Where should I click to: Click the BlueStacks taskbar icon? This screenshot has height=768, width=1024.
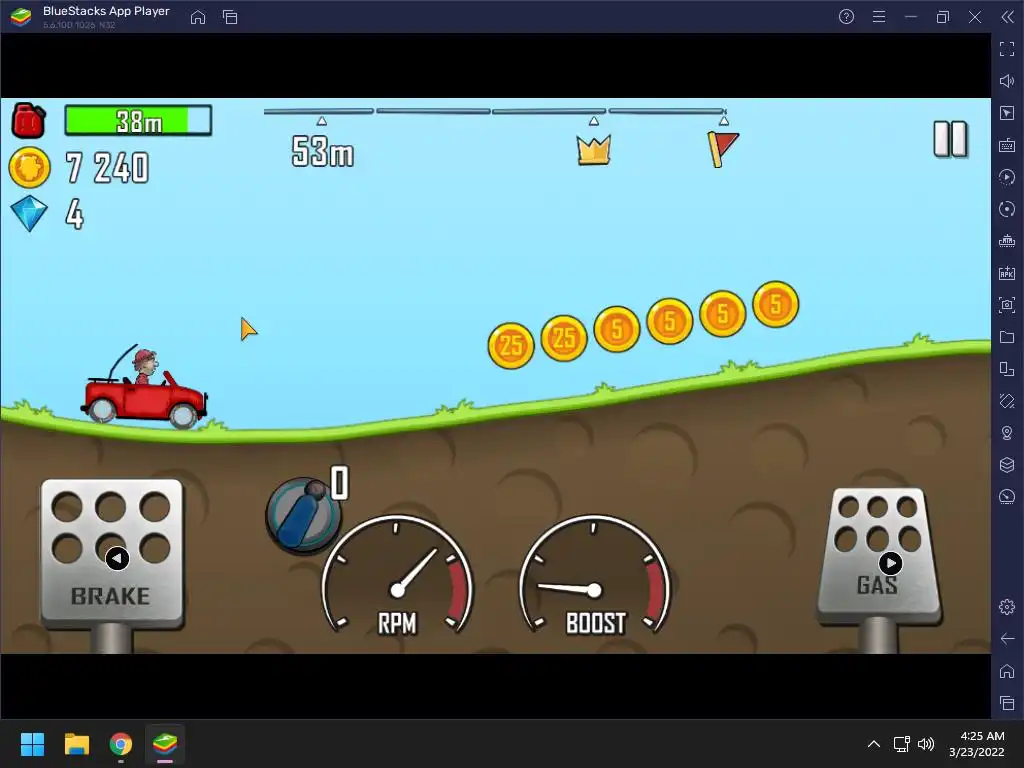click(x=165, y=744)
